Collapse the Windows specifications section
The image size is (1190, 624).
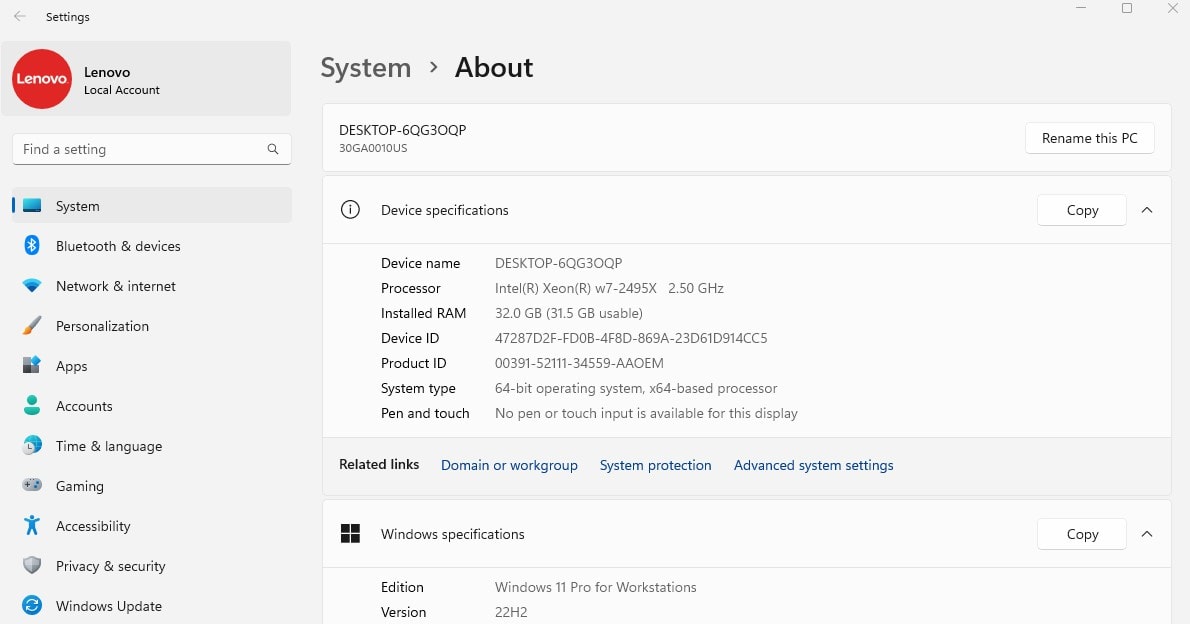tap(1147, 534)
